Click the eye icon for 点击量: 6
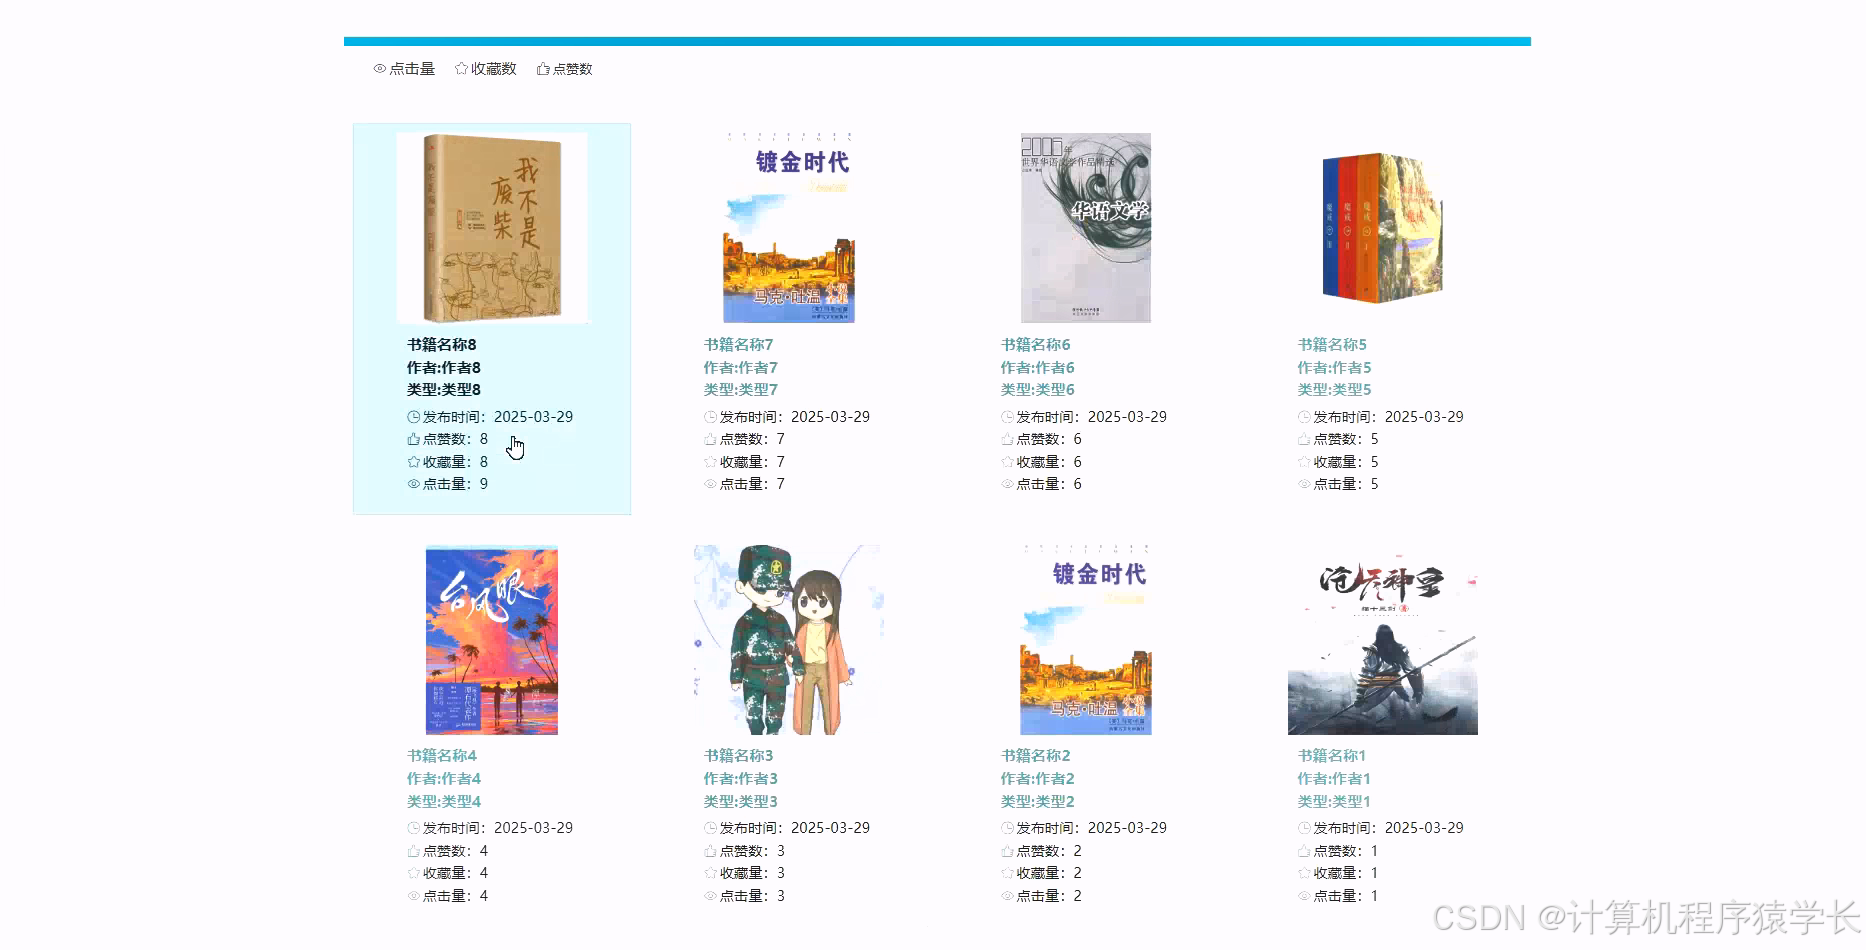This screenshot has height=950, width=1866. click(1007, 484)
